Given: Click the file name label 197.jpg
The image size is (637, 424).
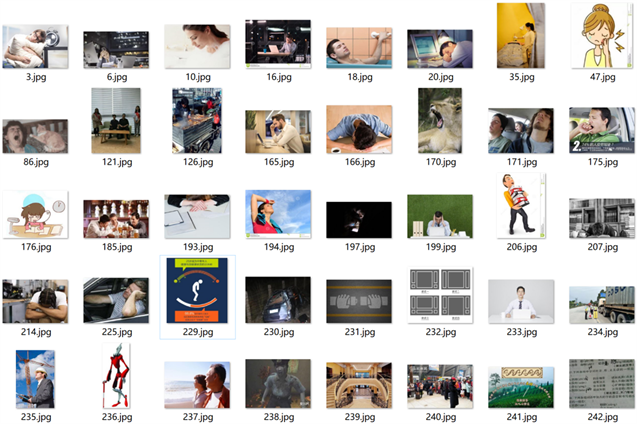Looking at the screenshot, I should pyautogui.click(x=360, y=247).
